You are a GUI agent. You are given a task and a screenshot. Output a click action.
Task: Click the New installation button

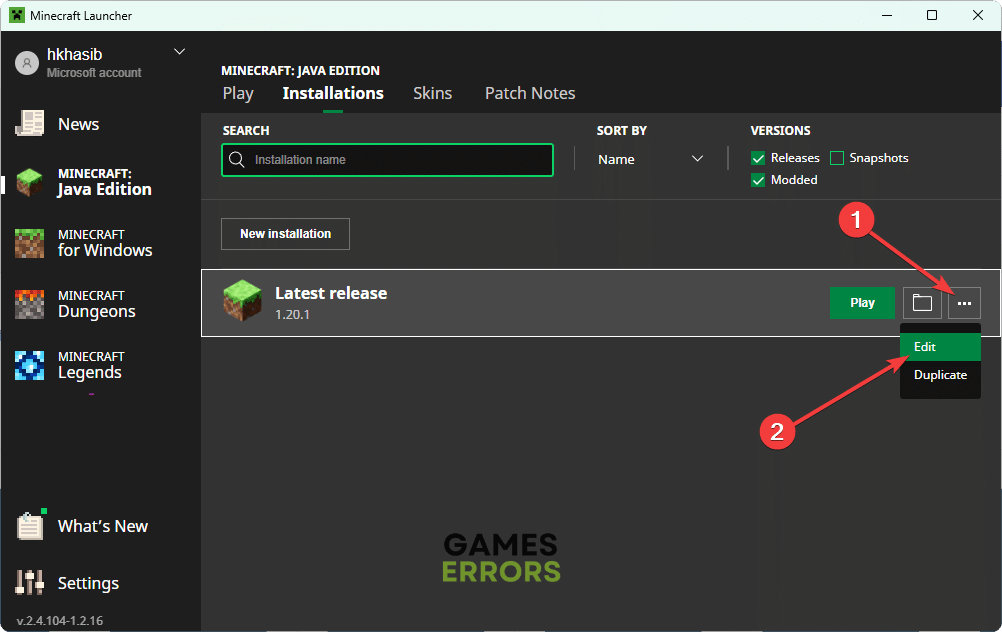click(285, 234)
